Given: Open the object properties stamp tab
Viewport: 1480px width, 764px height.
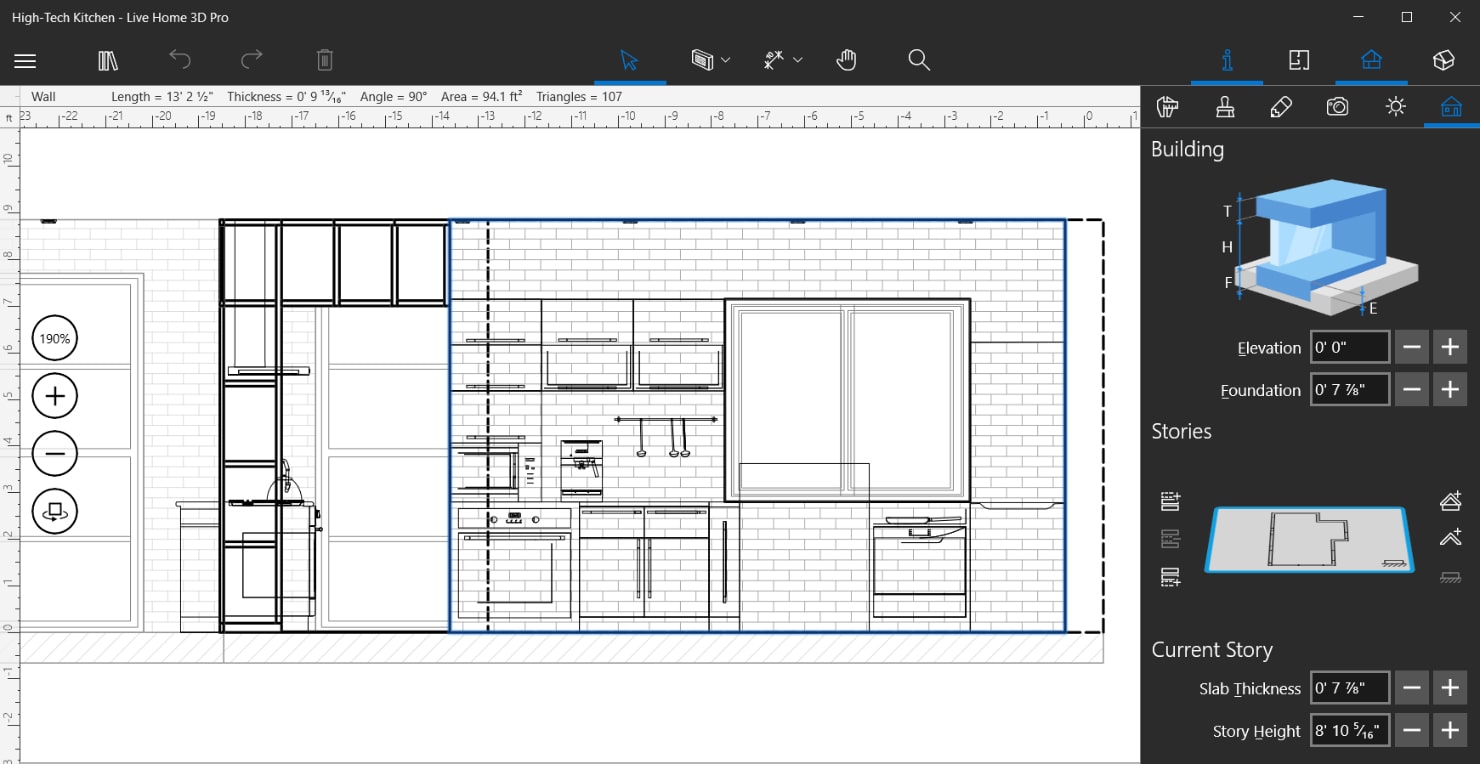Looking at the screenshot, I should coord(1224,107).
